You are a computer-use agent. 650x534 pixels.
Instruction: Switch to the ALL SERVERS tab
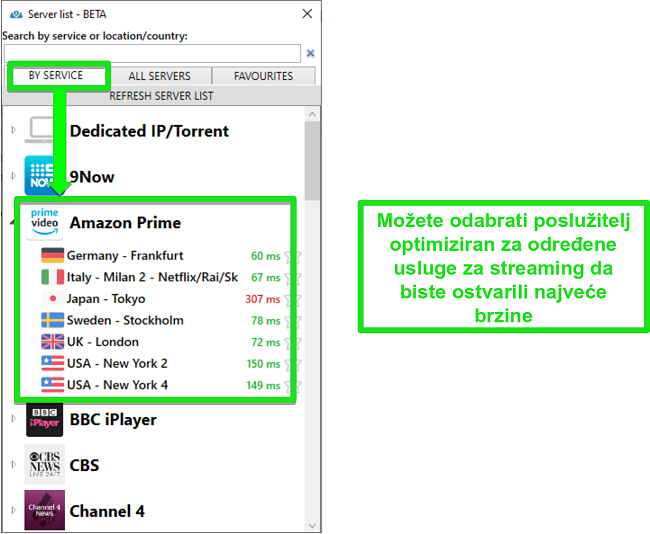[160, 76]
